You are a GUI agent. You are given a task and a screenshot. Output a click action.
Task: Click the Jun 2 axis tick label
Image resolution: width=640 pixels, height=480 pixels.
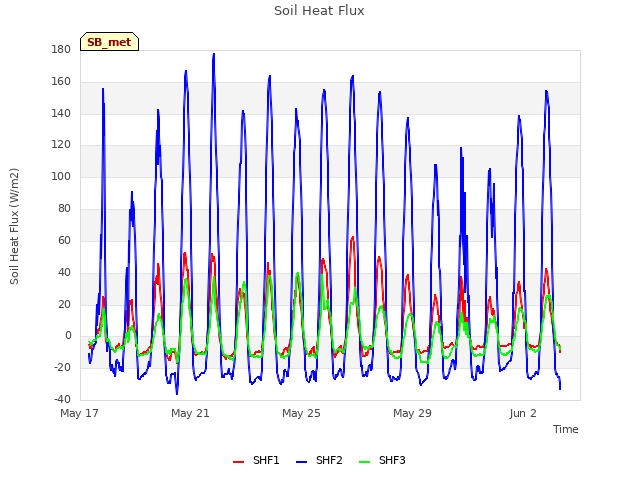tap(523, 413)
